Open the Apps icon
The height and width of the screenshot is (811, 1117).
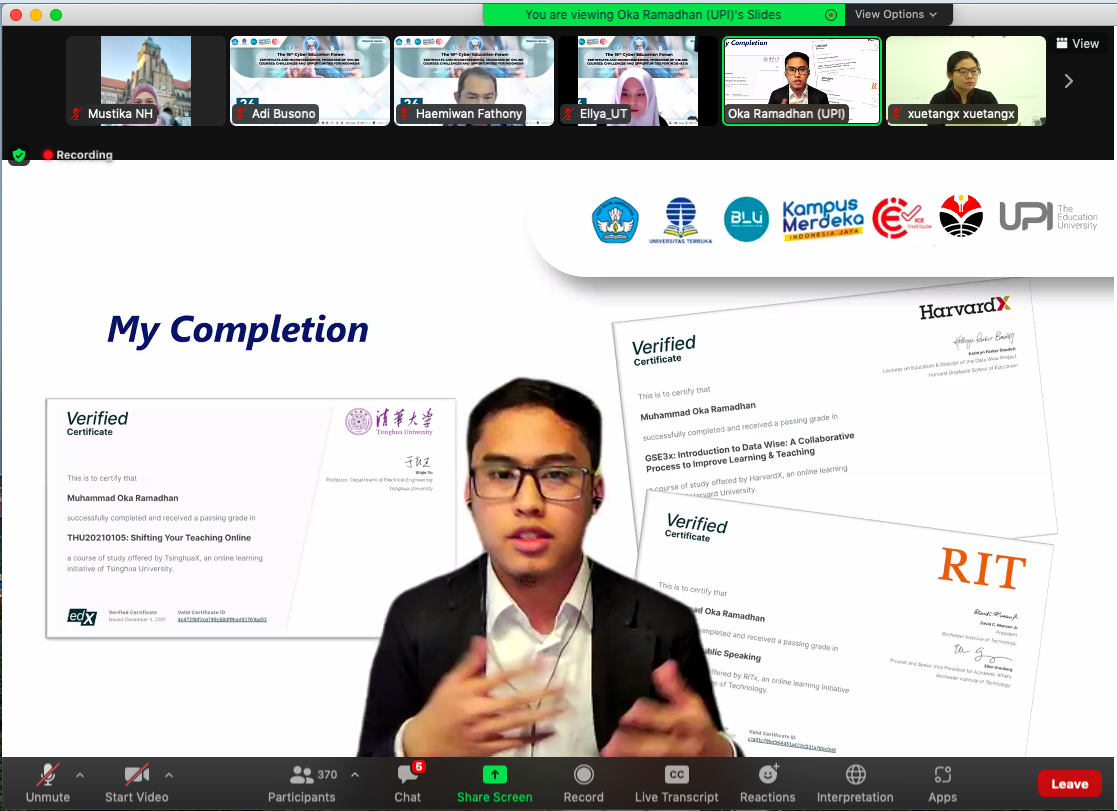(942, 774)
